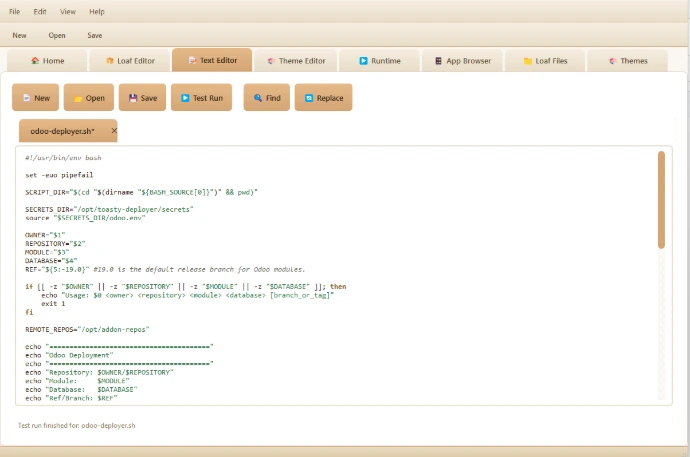Click Open in the top toolbar
Viewport: 690px width, 457px height.
tap(57, 35)
